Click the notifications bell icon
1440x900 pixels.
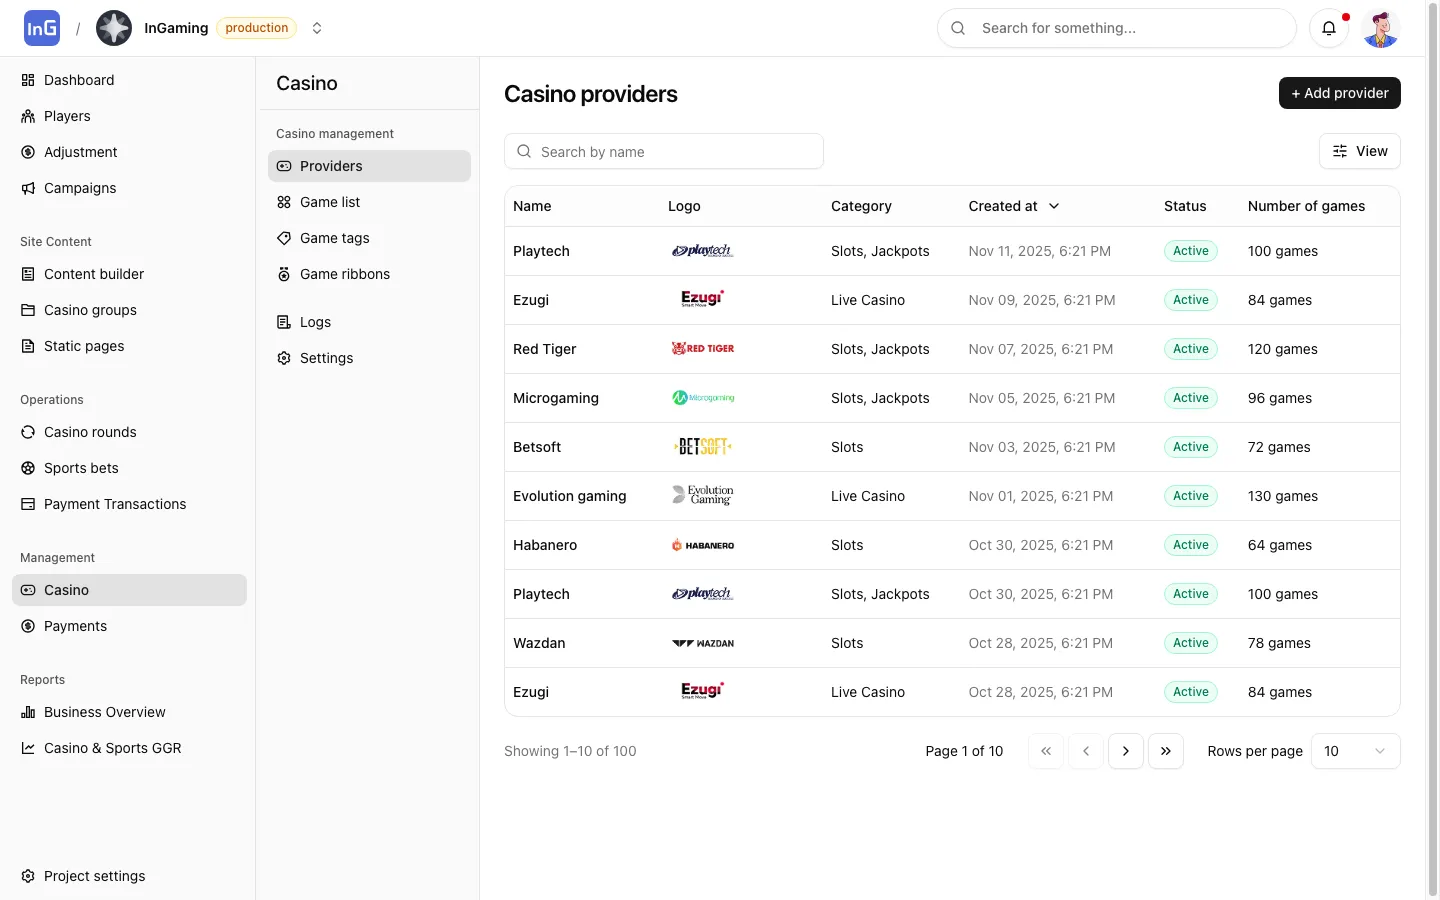point(1329,28)
